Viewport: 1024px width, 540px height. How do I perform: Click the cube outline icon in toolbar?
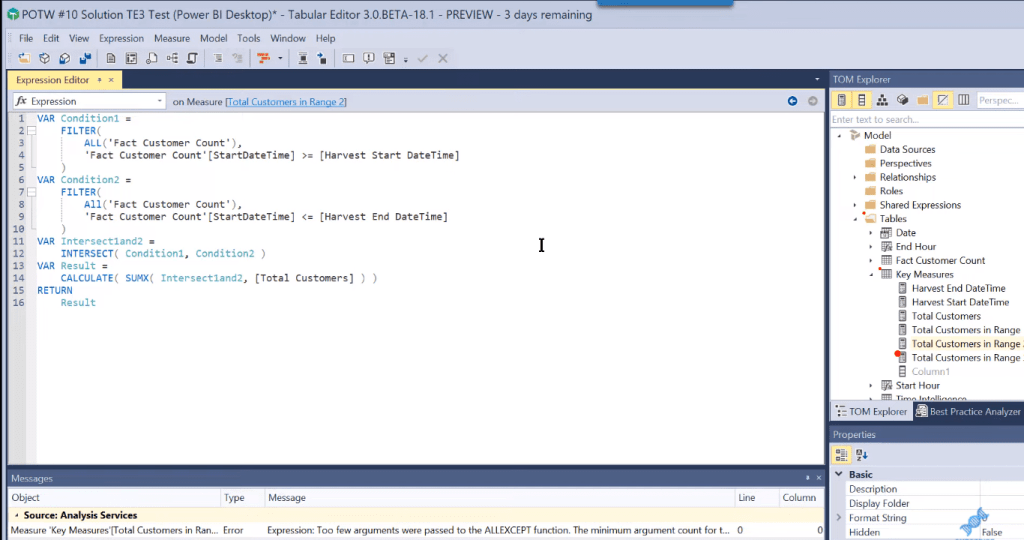[x=44, y=59]
